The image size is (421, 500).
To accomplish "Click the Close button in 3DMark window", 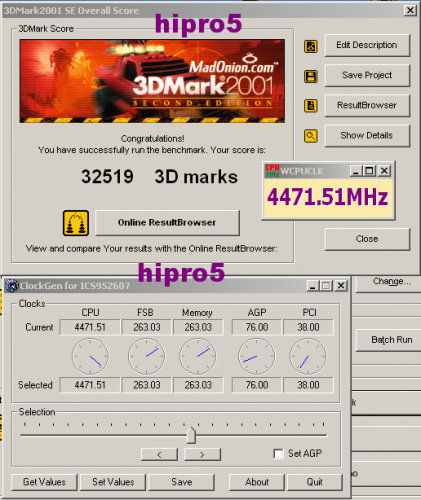I will coord(367,239).
